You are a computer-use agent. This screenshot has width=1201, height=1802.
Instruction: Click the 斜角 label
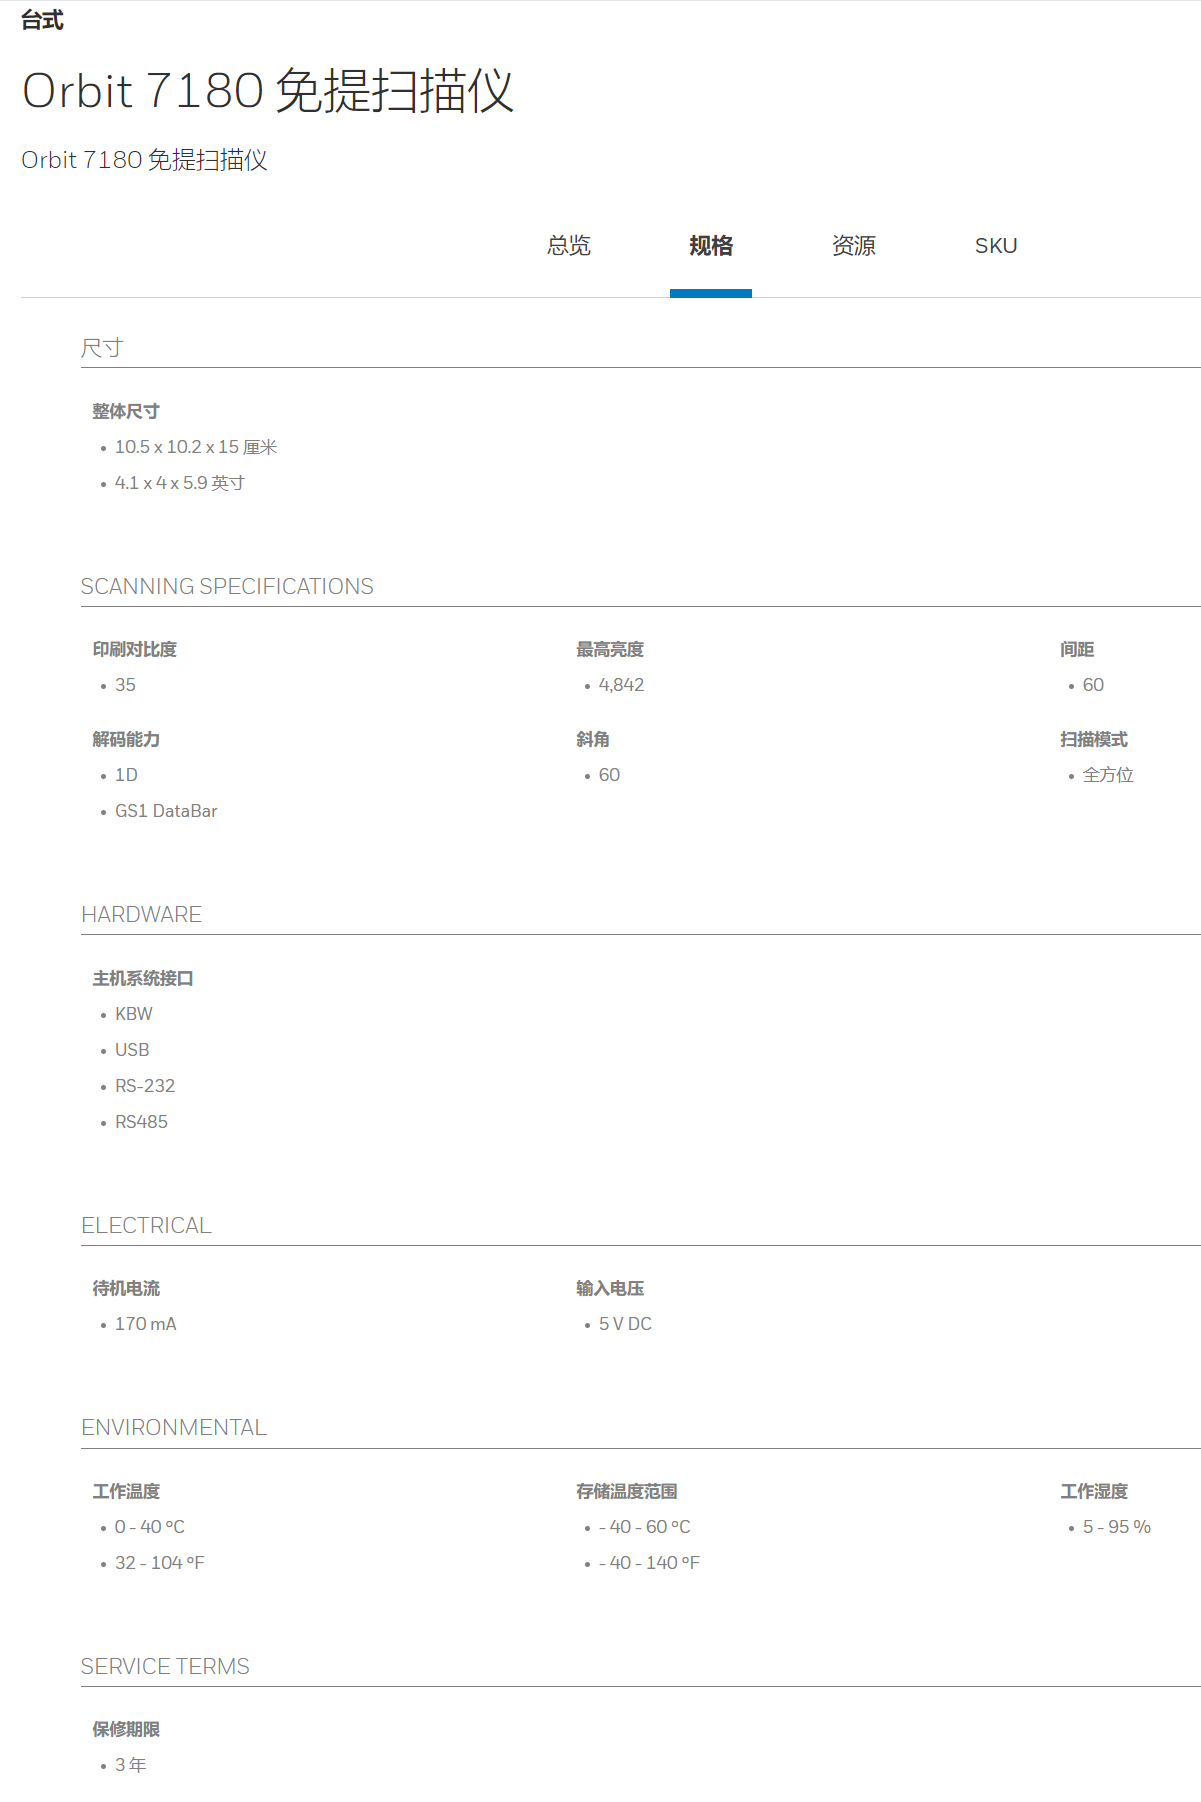[x=593, y=739]
